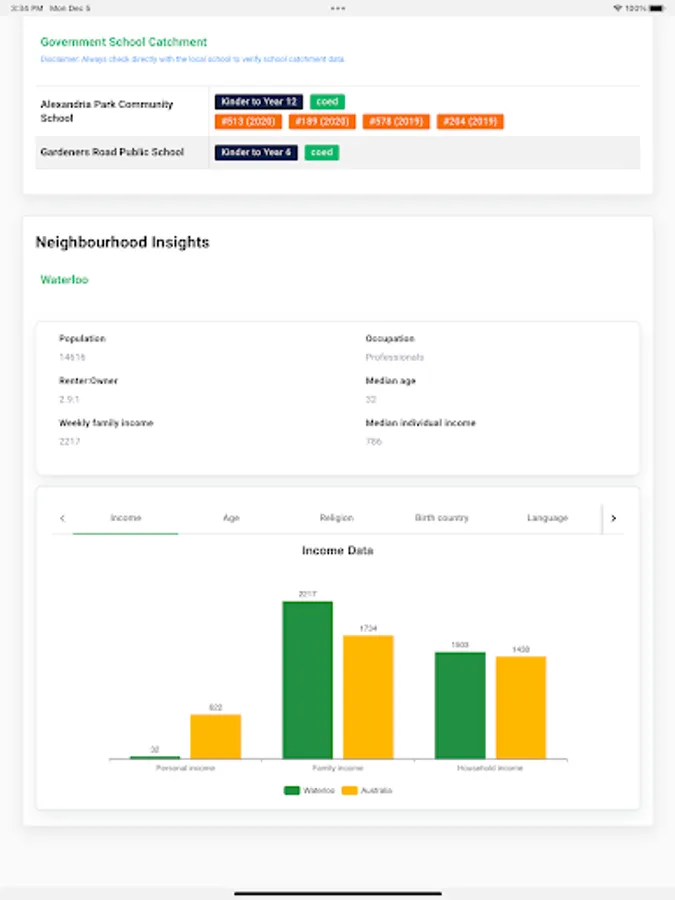Select the Income tab
This screenshot has width=675, height=900.
pos(126,518)
